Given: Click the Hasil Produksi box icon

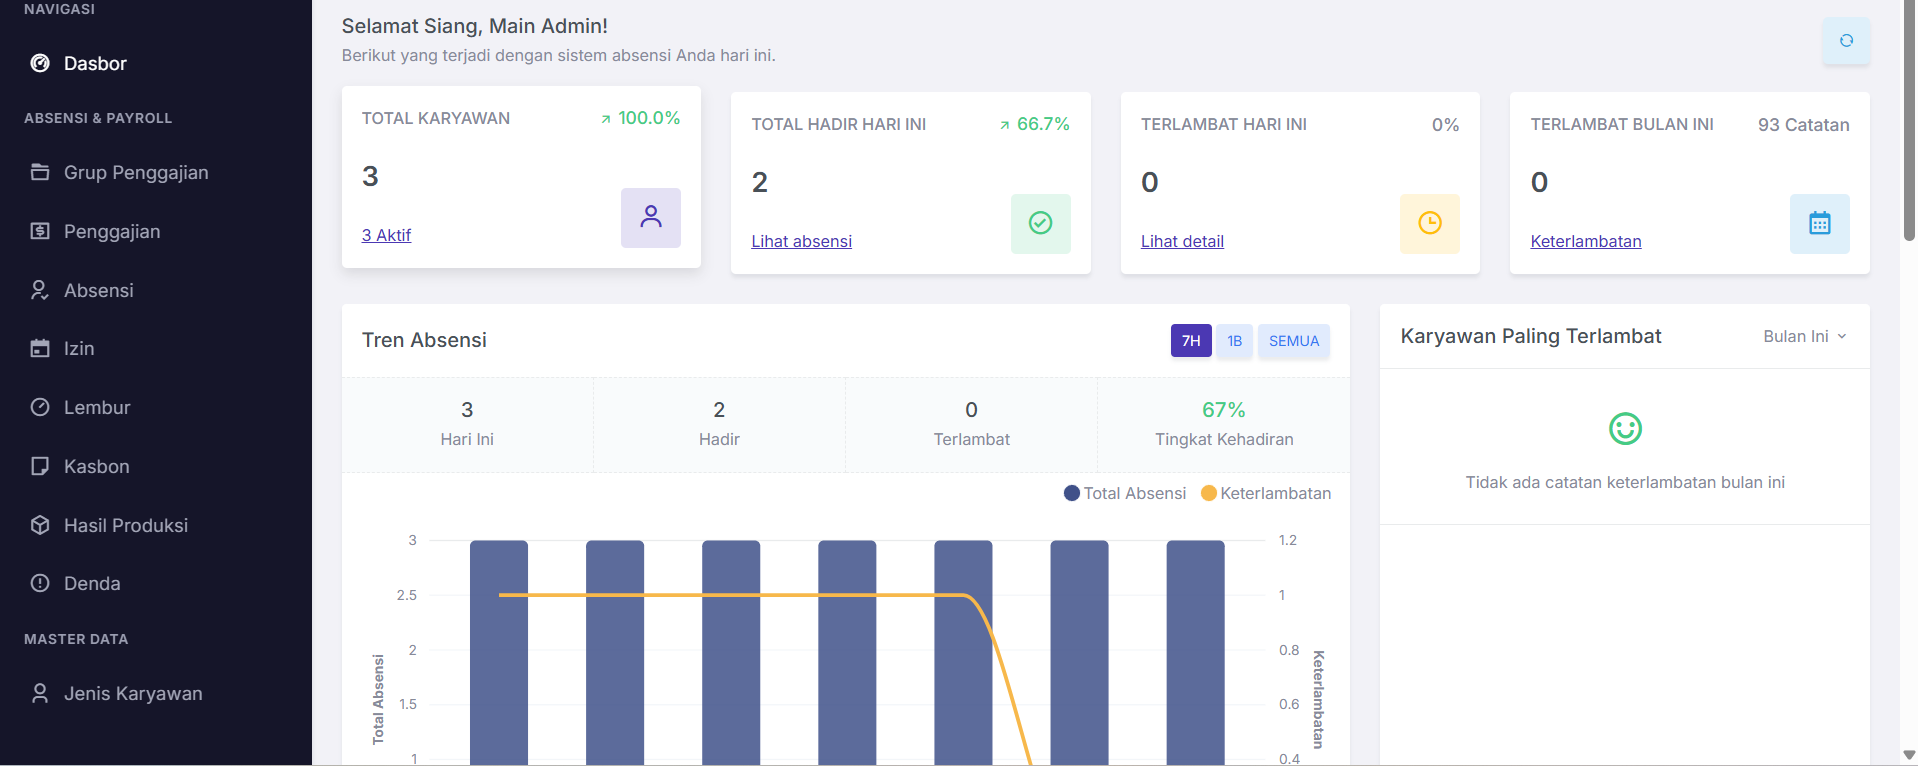Looking at the screenshot, I should 40,525.
